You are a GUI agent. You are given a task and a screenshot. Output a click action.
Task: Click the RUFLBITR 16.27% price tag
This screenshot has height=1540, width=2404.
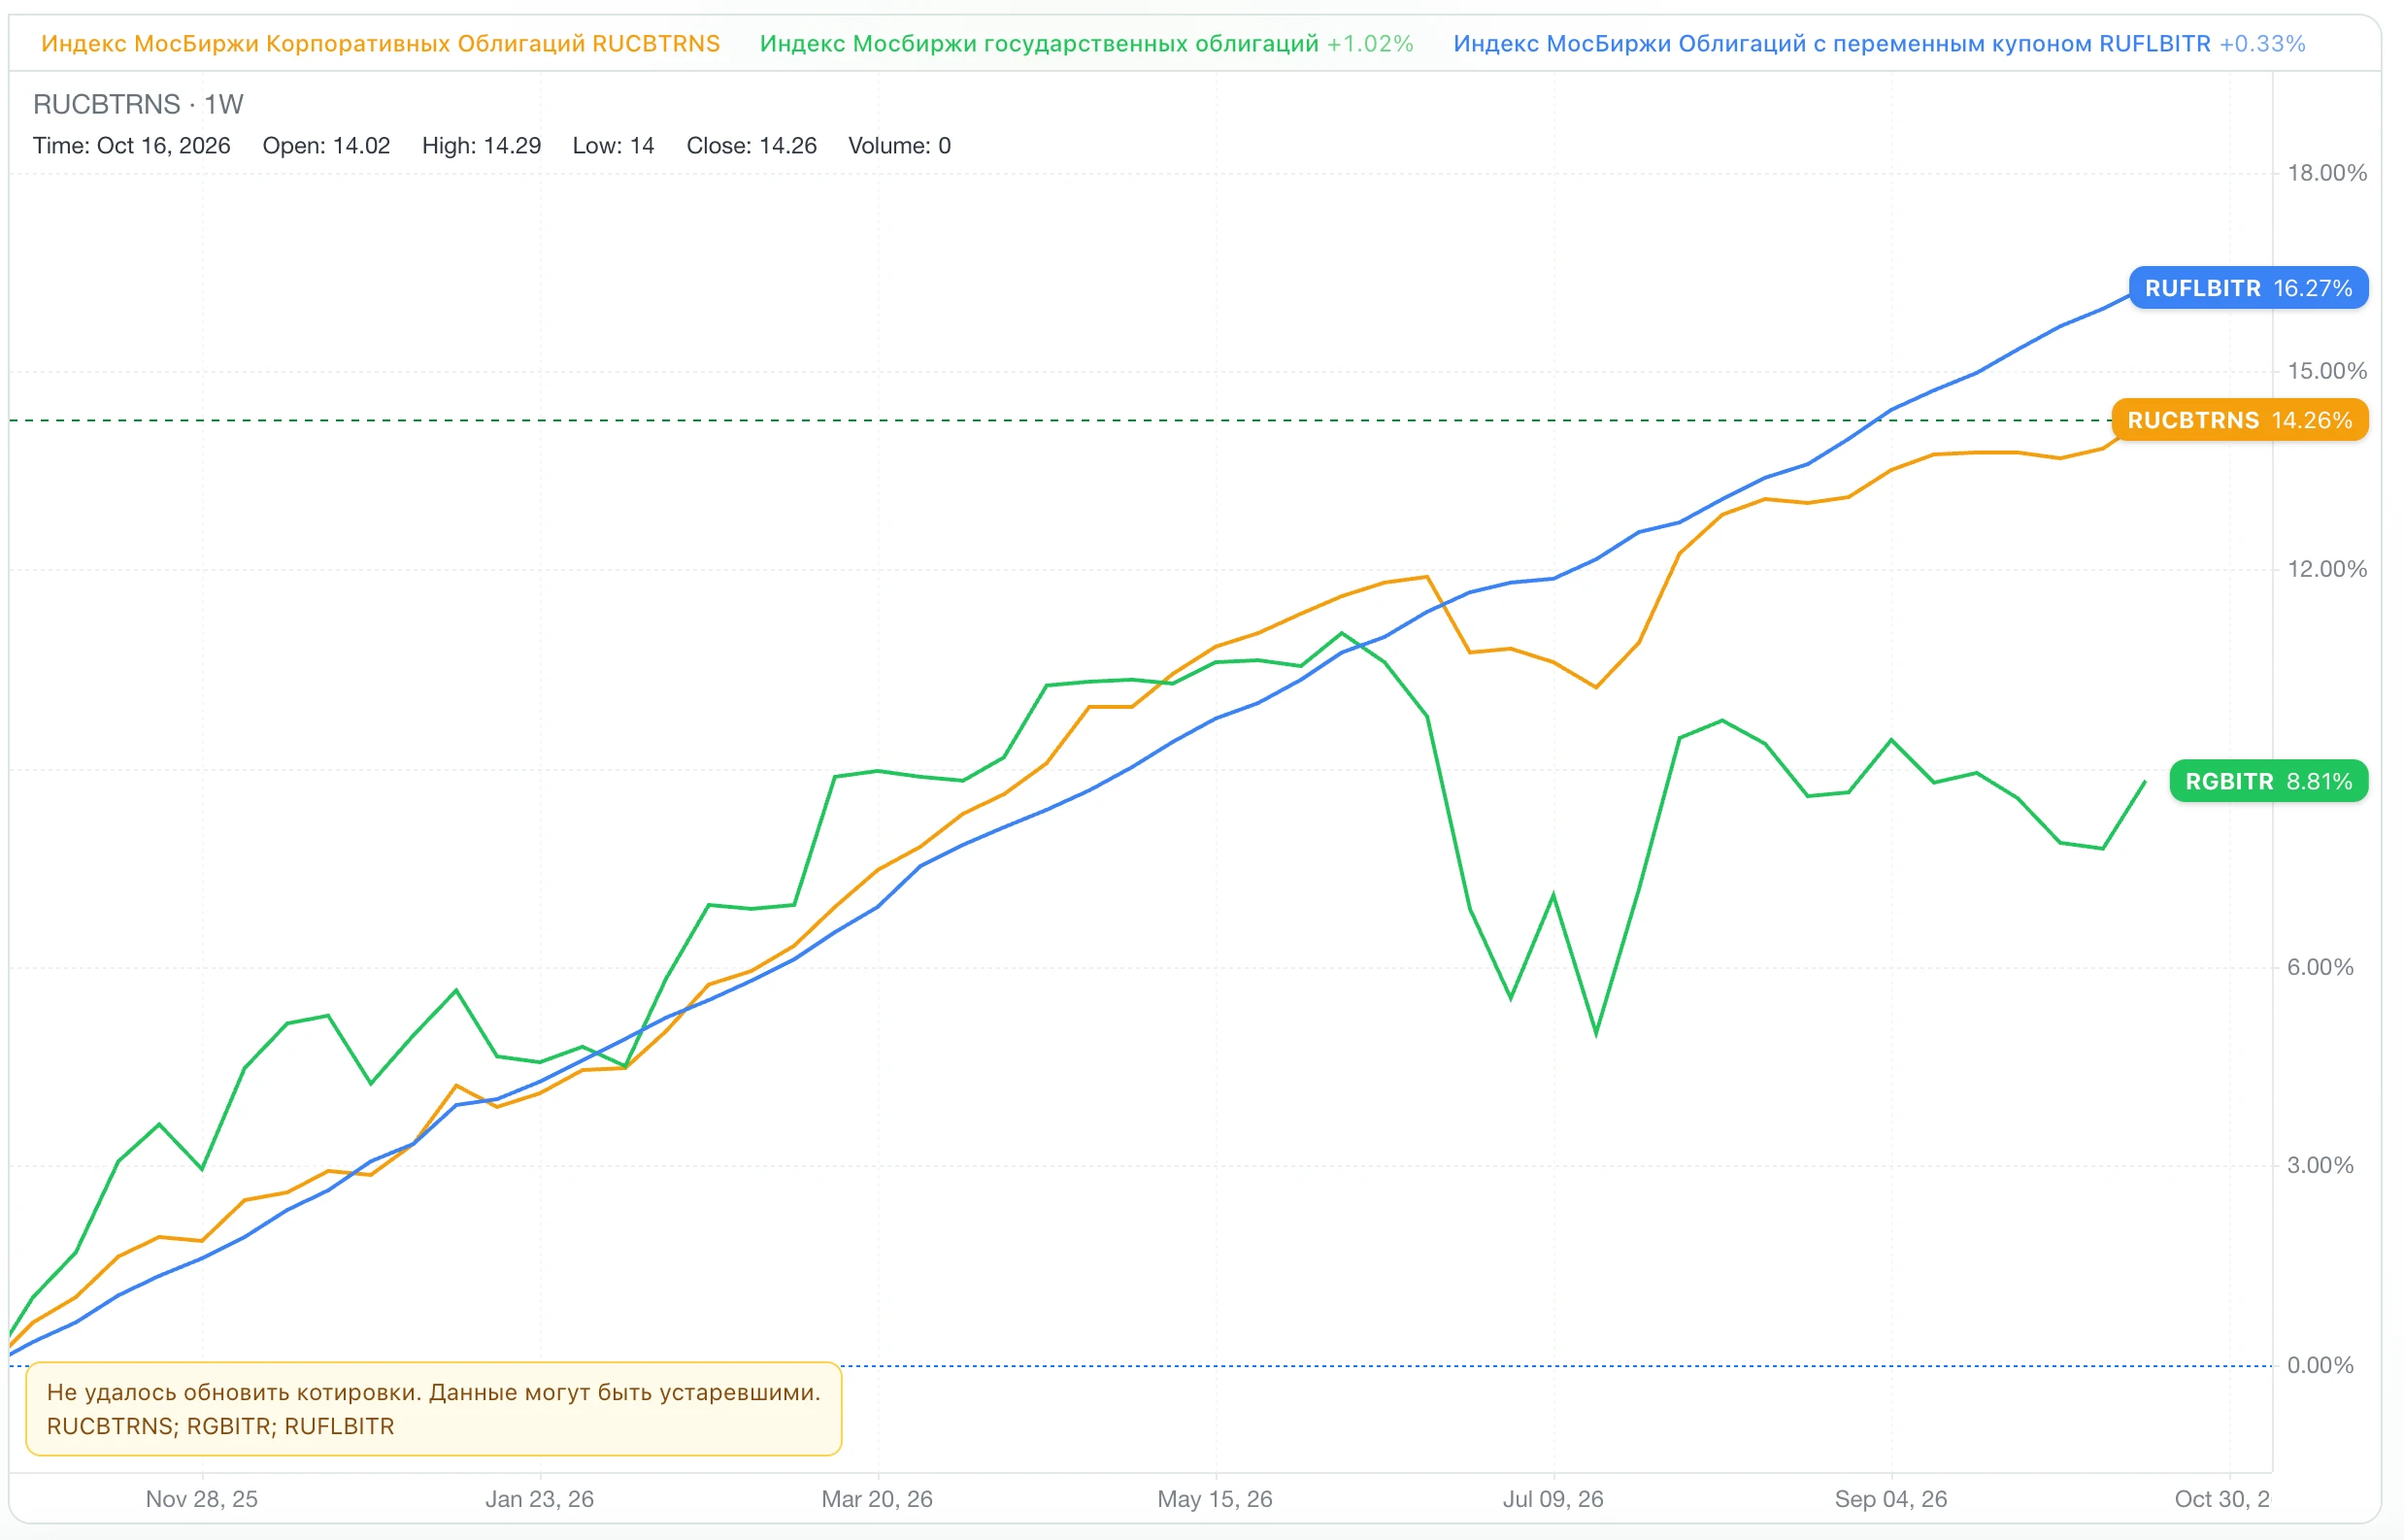coord(2248,288)
